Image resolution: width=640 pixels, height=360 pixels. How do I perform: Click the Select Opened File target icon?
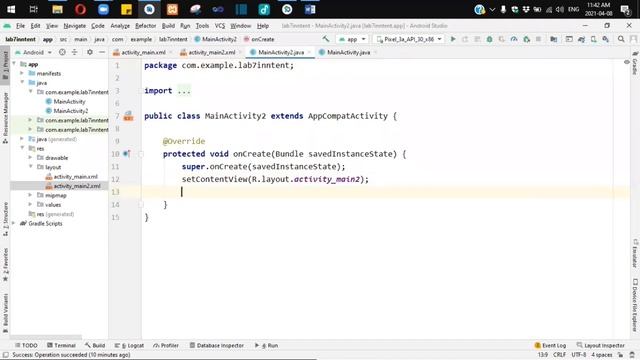(x=62, y=52)
